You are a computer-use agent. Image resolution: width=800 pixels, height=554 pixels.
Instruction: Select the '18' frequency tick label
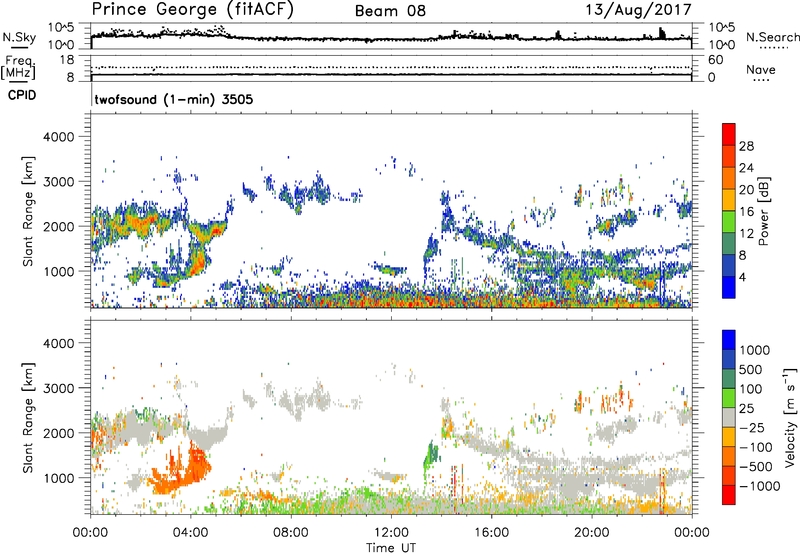click(x=67, y=60)
